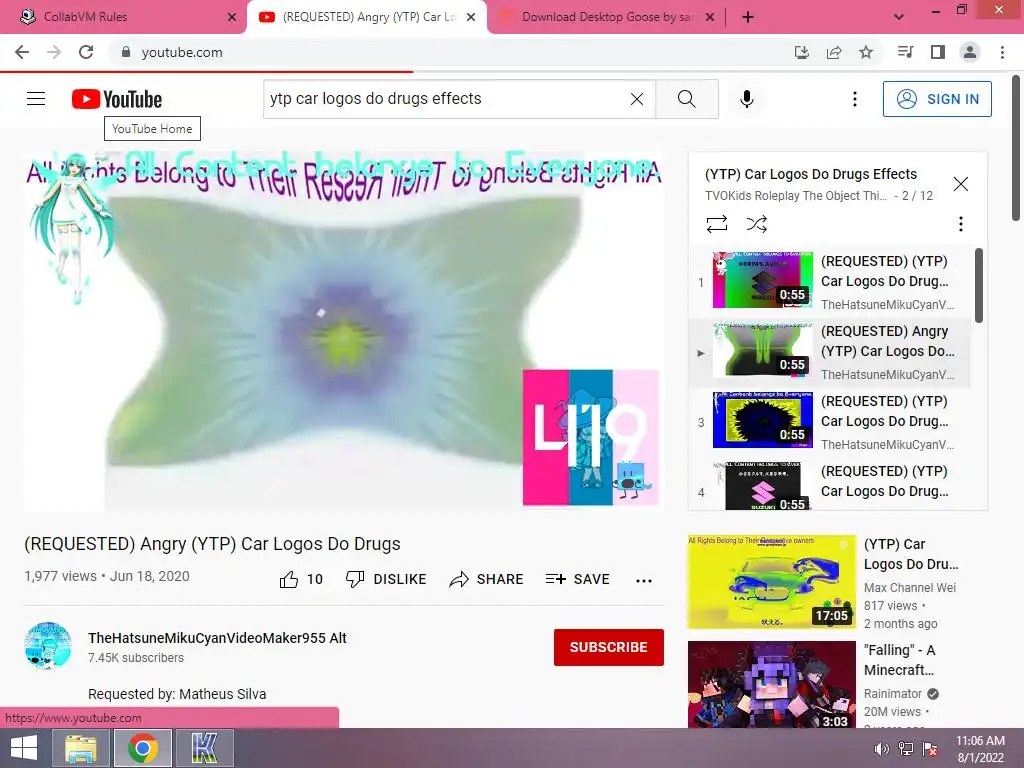Toggle the Chrome side panel
The image size is (1024, 768).
[938, 52]
